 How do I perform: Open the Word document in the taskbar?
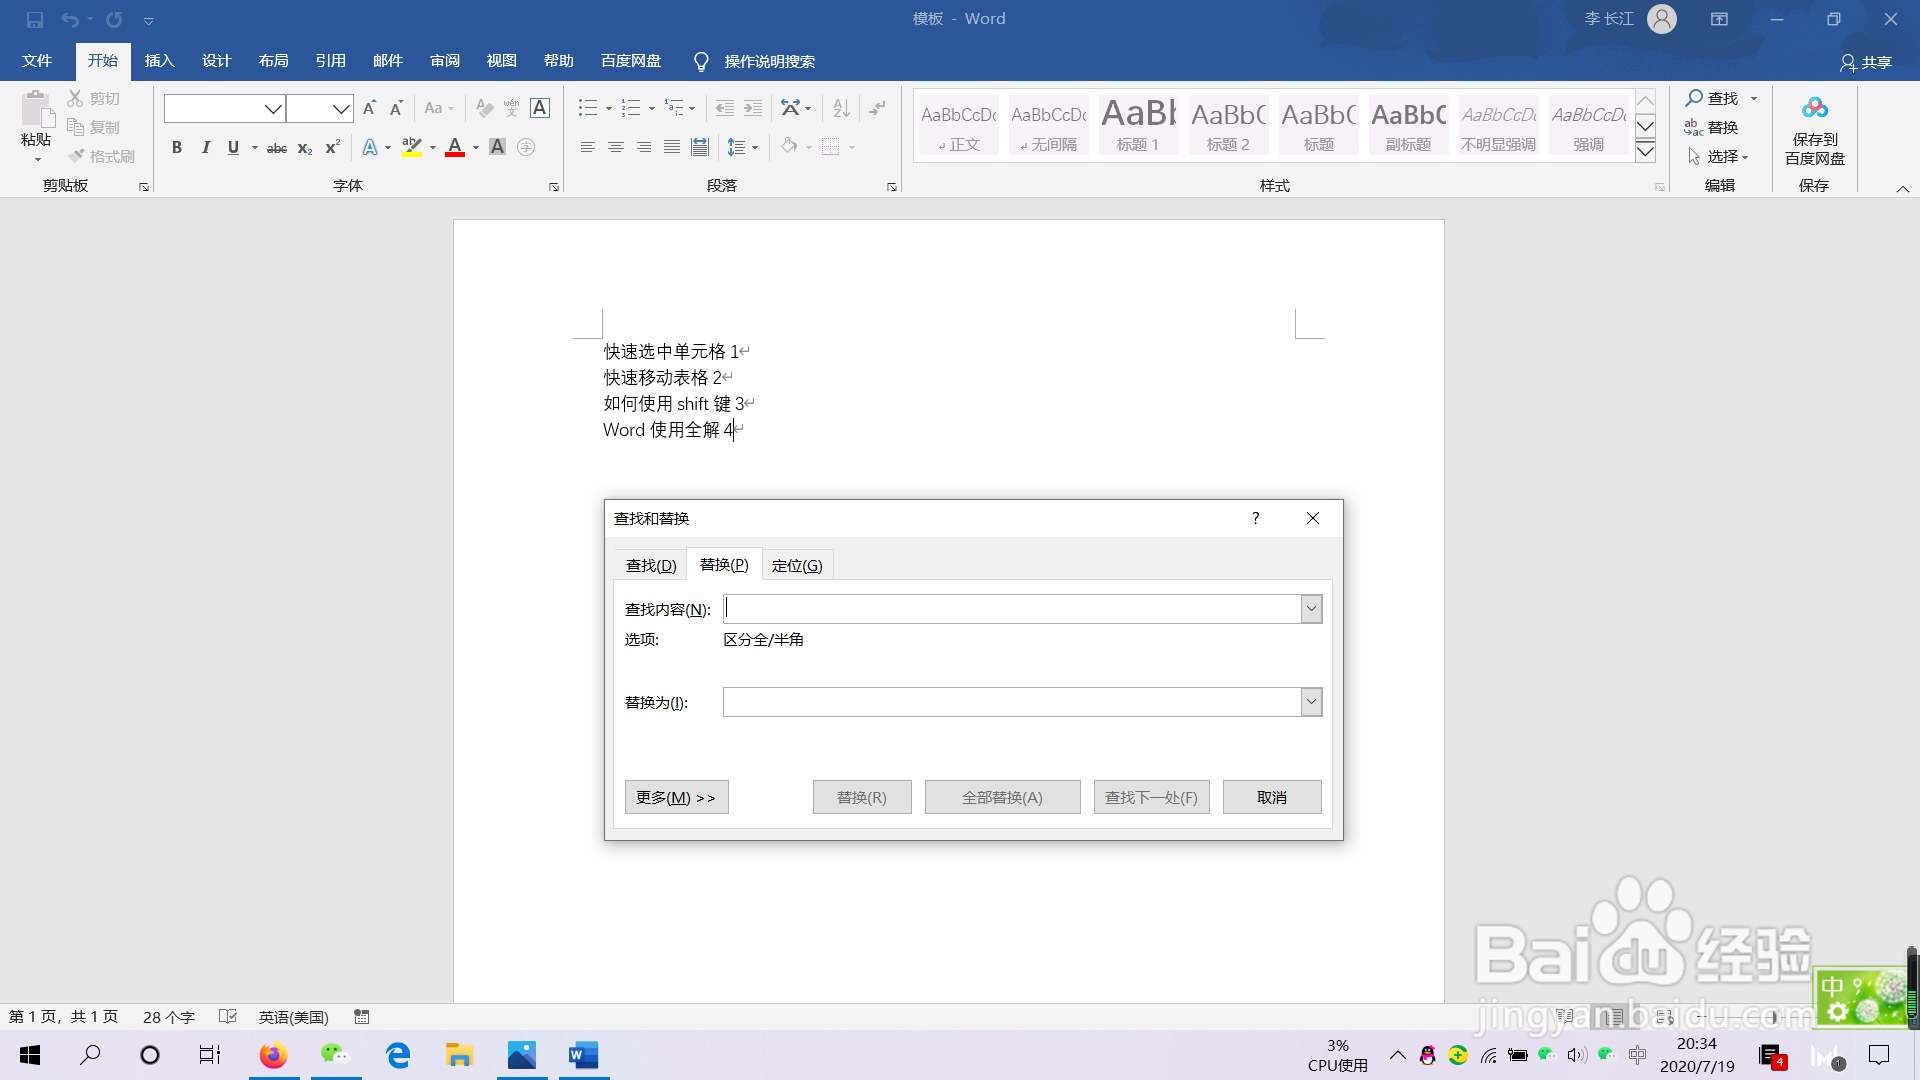583,1055
